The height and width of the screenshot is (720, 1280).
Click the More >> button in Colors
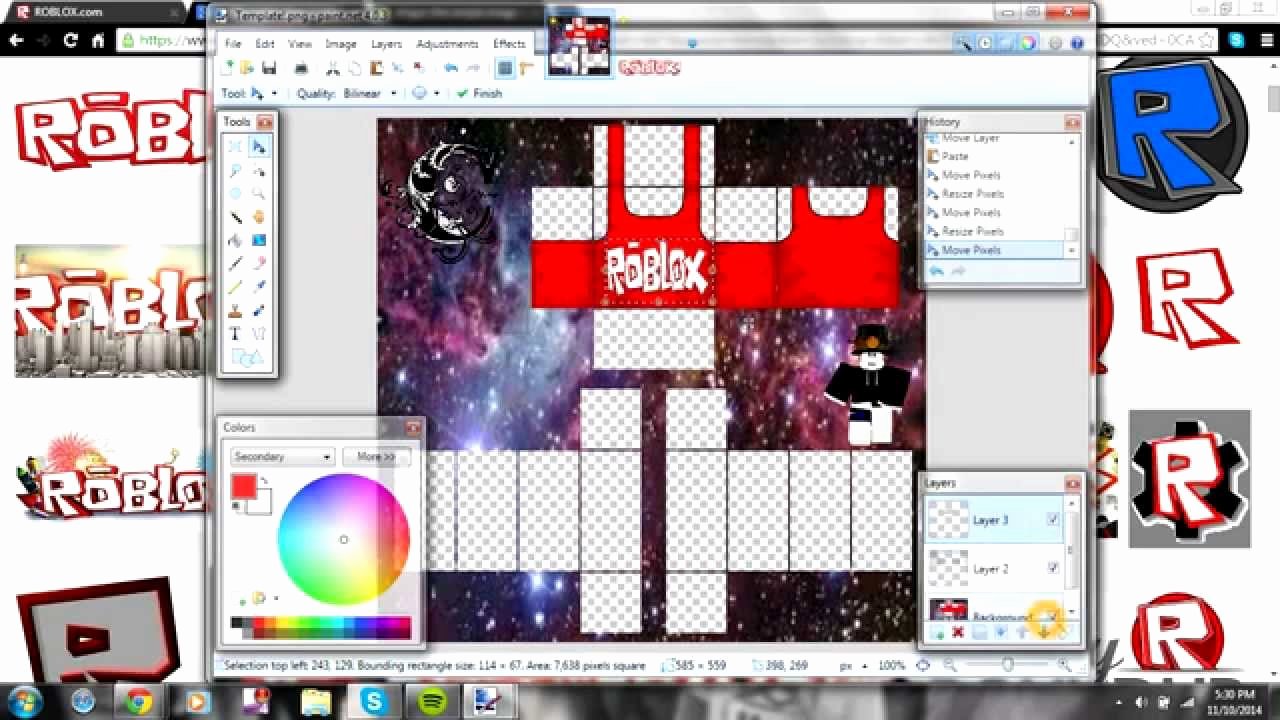[377, 456]
